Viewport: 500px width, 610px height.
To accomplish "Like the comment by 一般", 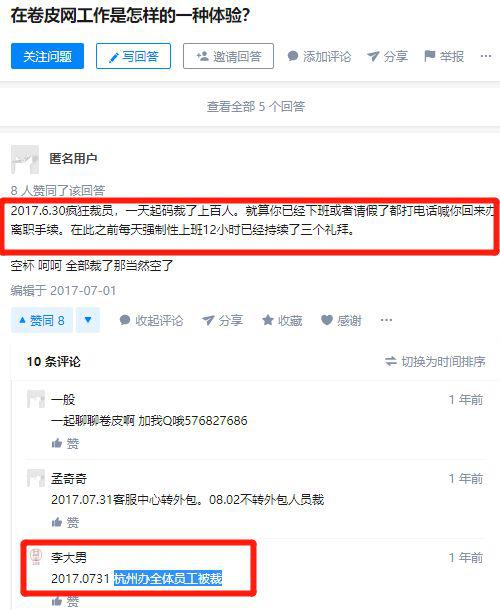I will click(65, 443).
